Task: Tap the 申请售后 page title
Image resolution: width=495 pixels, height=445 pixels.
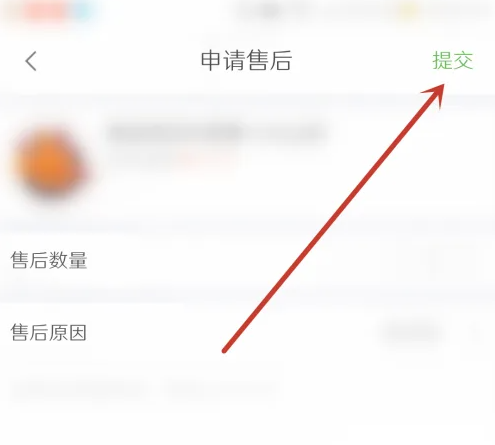Action: click(246, 61)
